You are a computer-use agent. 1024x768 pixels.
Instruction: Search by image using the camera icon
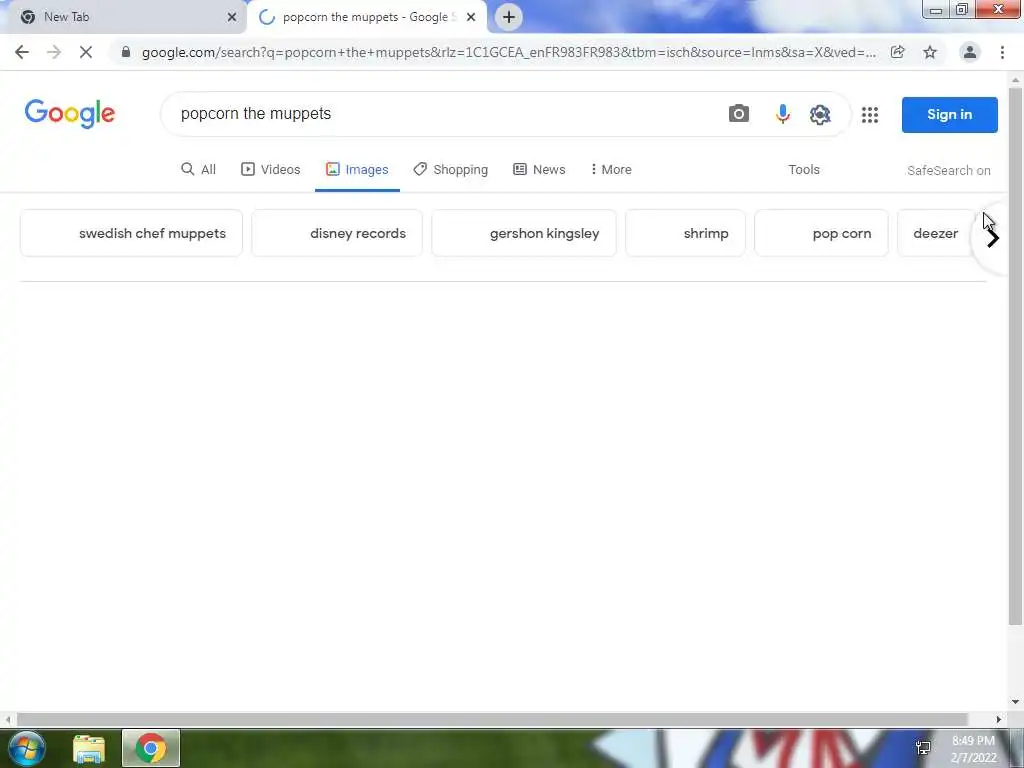tap(739, 114)
